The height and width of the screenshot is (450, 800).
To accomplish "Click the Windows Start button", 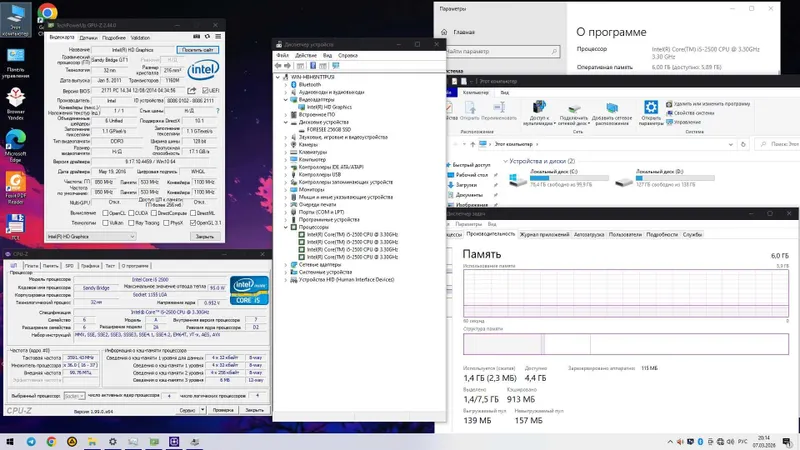I will tap(10, 442).
